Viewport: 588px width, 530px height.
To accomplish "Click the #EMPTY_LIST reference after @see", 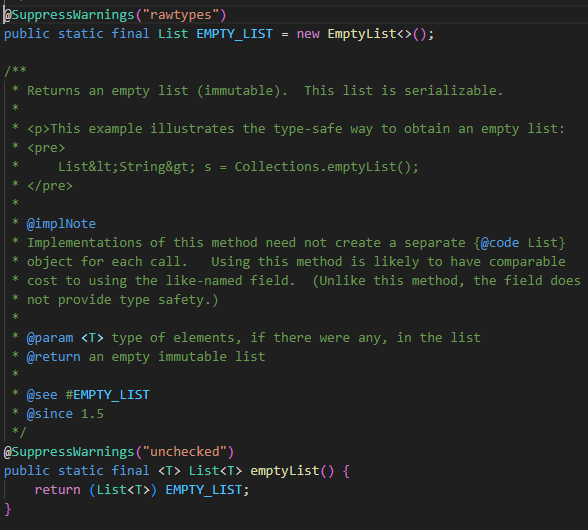I will [108, 395].
